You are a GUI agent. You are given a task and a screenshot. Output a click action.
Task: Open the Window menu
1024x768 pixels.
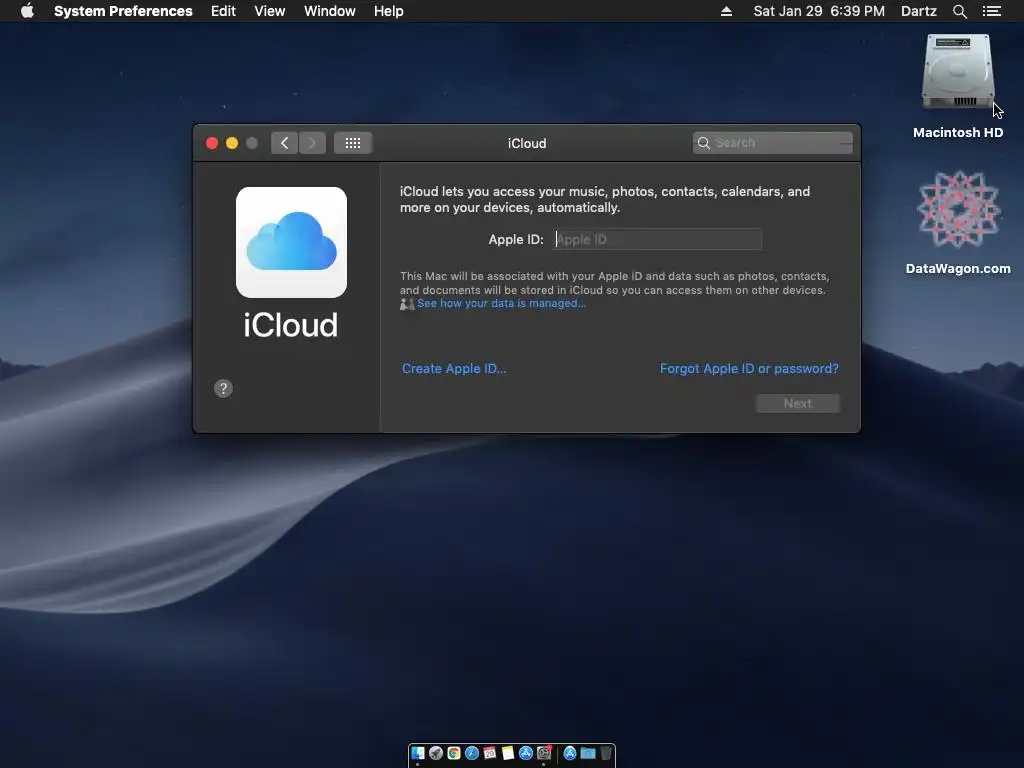[330, 11]
